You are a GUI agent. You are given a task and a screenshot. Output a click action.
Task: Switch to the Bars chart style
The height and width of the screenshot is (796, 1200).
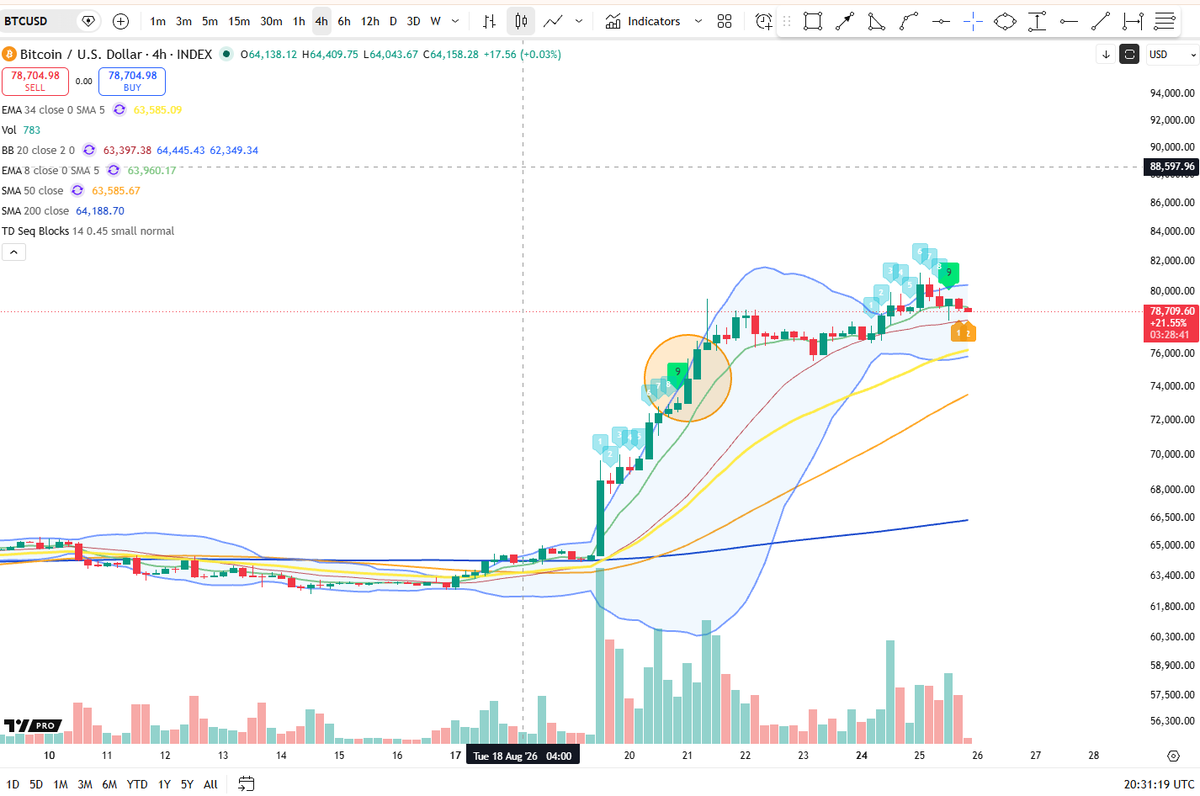coord(489,21)
